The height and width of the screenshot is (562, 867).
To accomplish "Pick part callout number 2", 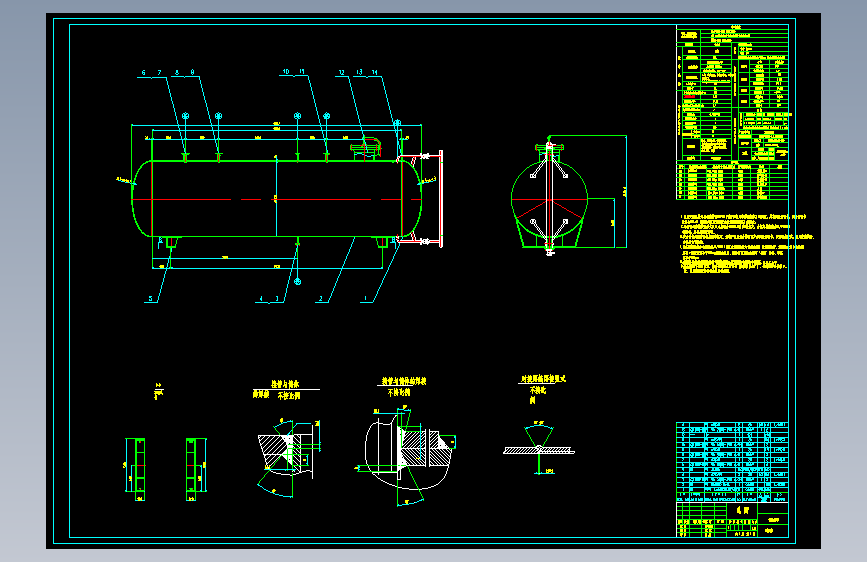I will pyautogui.click(x=321, y=299).
